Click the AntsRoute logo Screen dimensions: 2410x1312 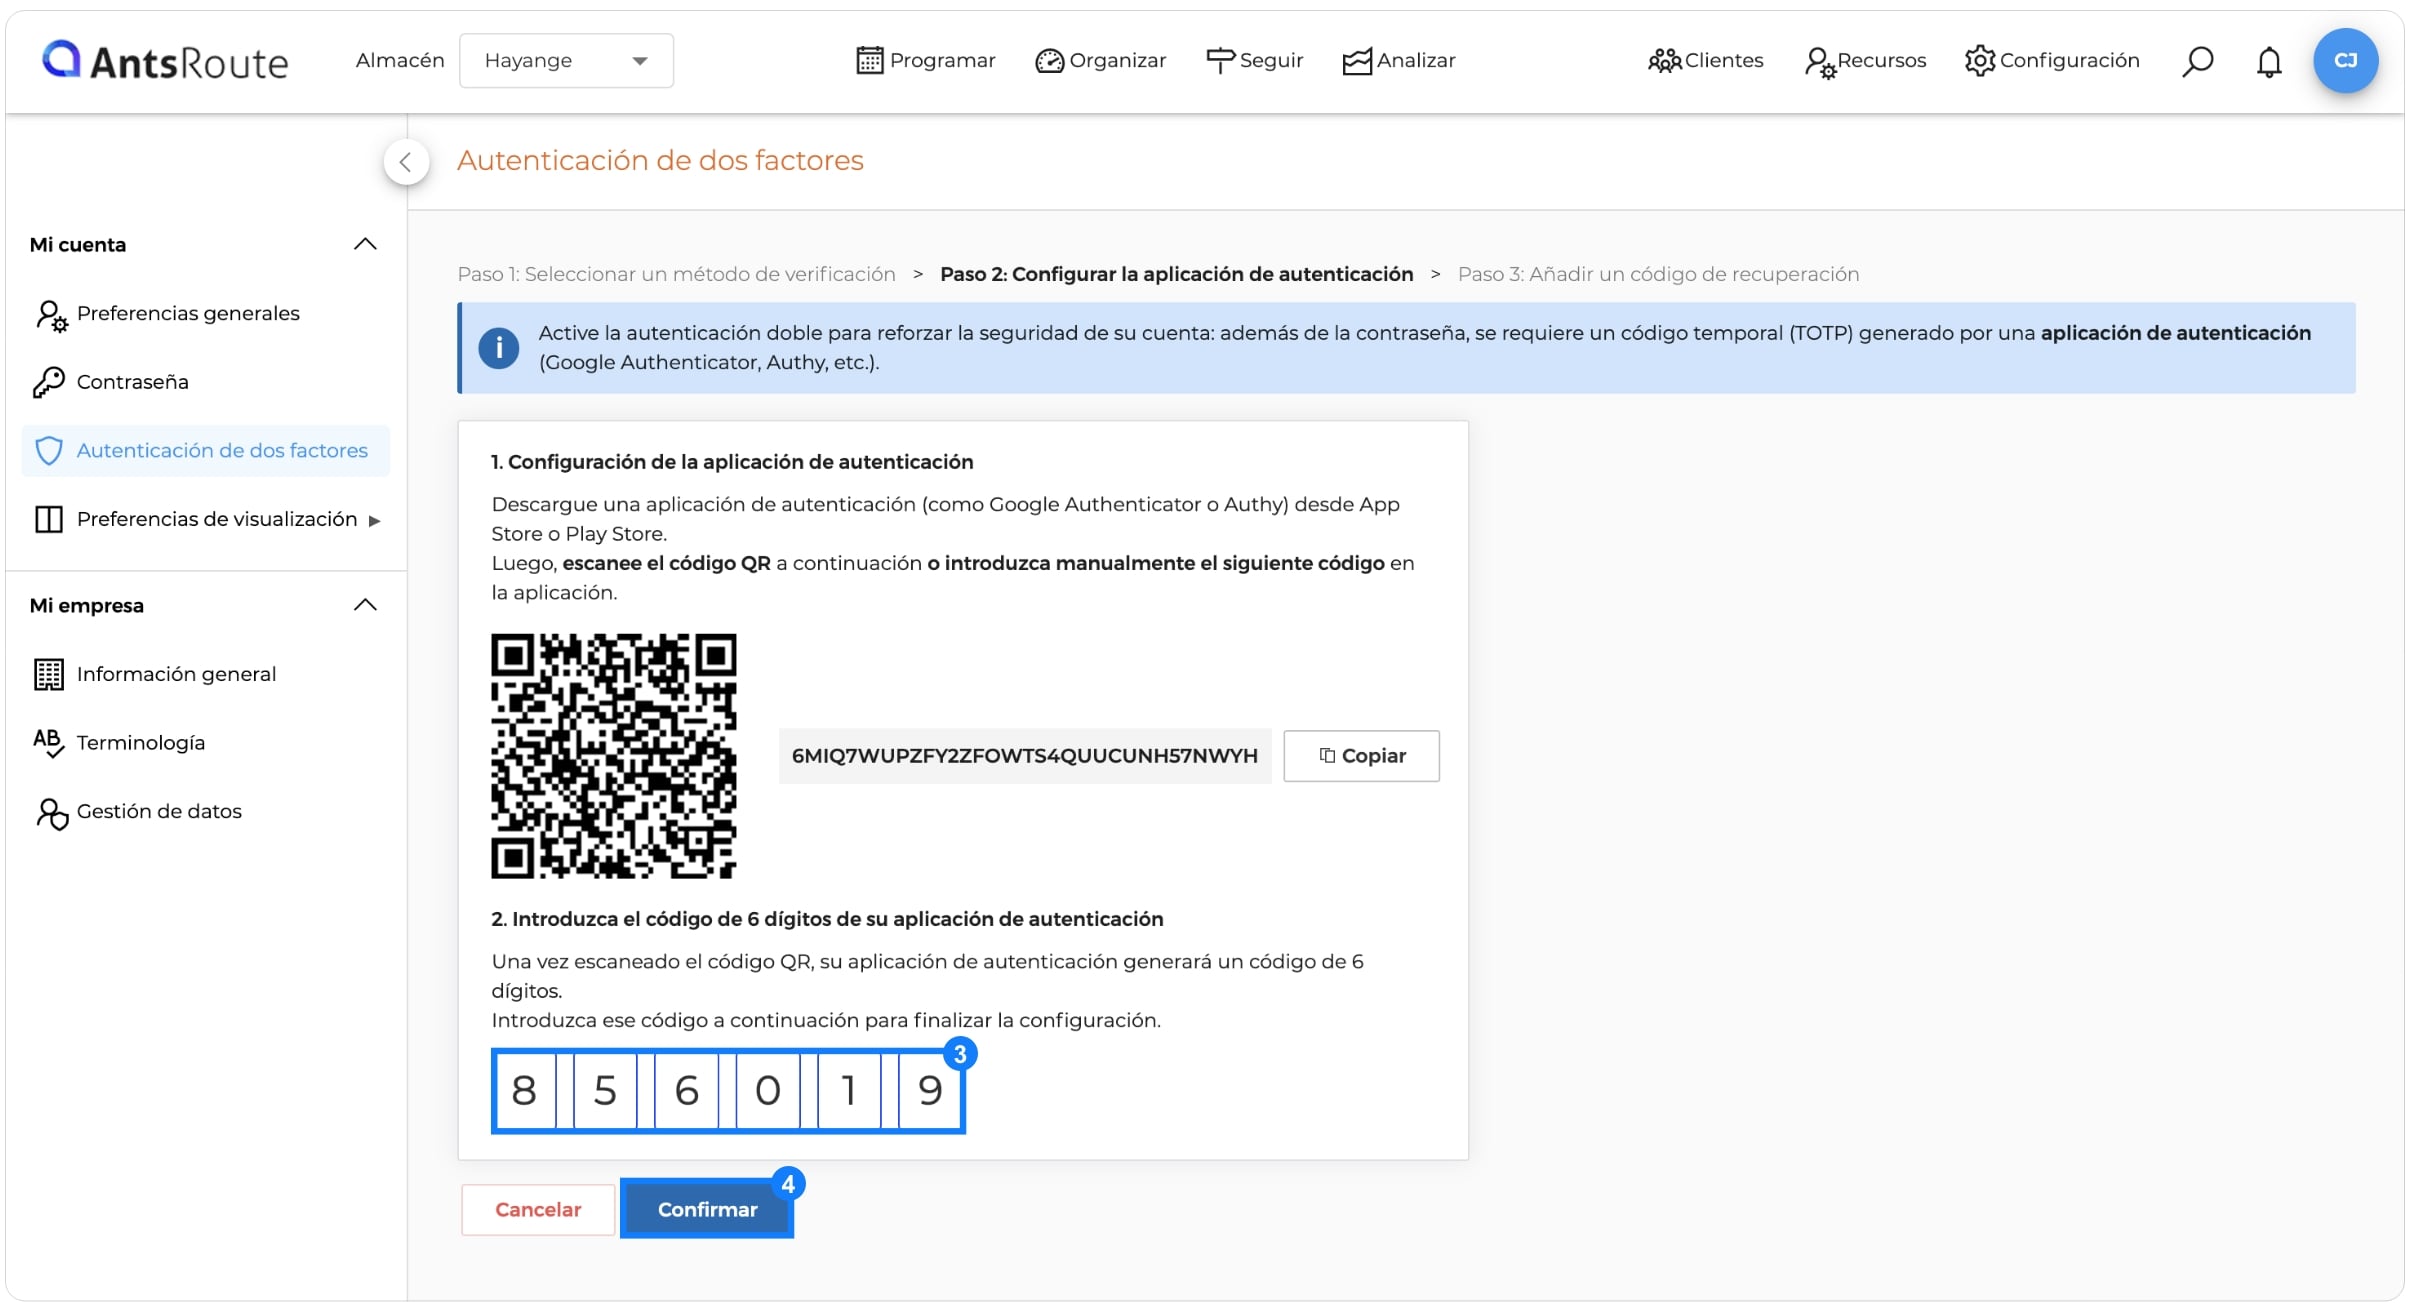[164, 61]
